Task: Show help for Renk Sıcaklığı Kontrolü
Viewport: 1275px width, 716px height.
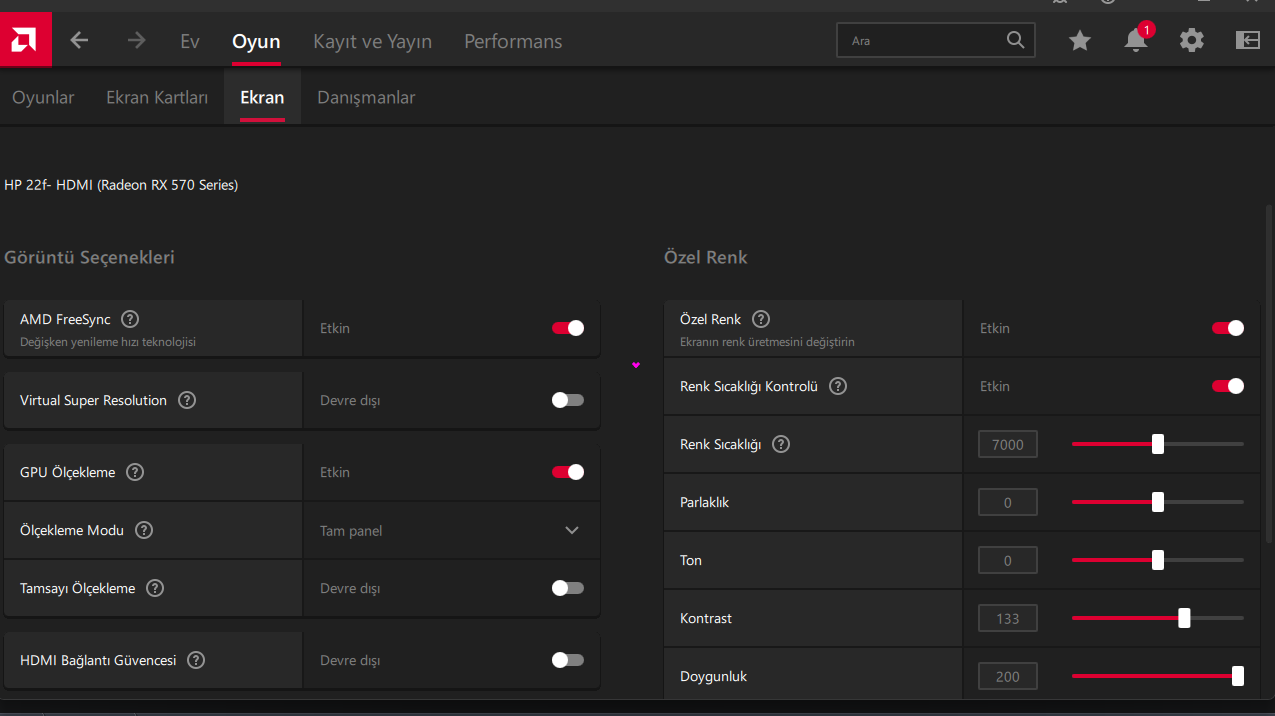Action: pos(838,386)
